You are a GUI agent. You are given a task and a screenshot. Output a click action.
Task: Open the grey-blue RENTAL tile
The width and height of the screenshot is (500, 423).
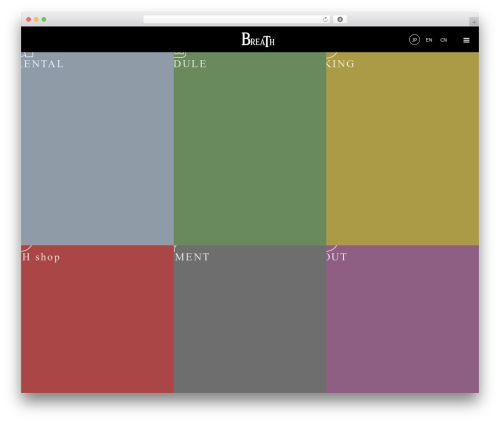click(x=97, y=148)
